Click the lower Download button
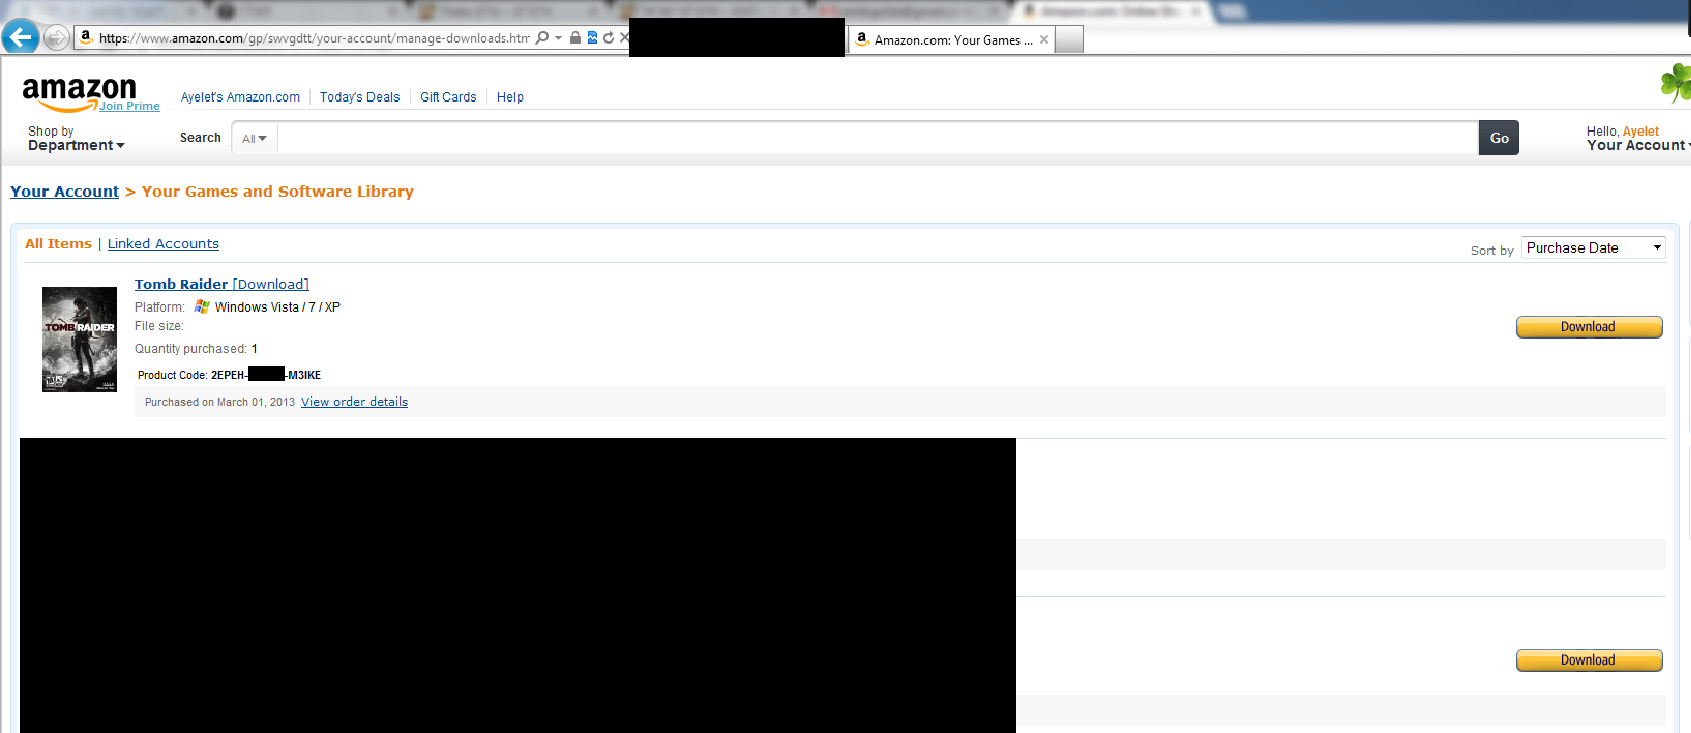1691x733 pixels. click(x=1589, y=660)
